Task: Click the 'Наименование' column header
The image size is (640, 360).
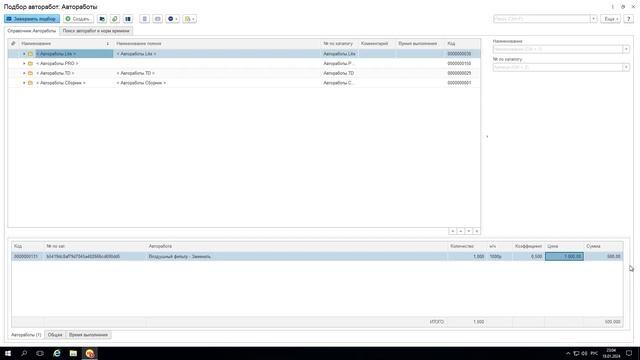Action: coord(65,44)
